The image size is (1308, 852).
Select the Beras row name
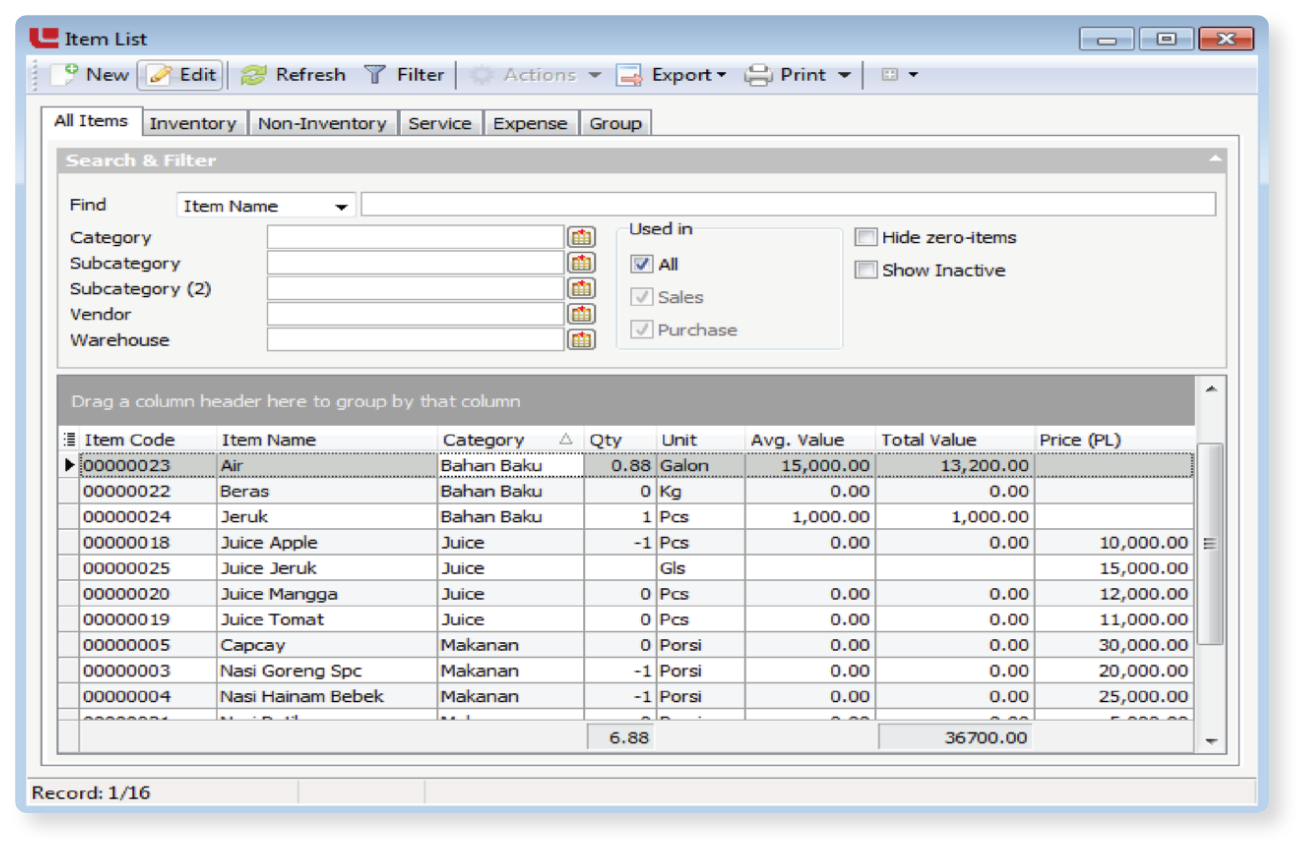pos(245,492)
